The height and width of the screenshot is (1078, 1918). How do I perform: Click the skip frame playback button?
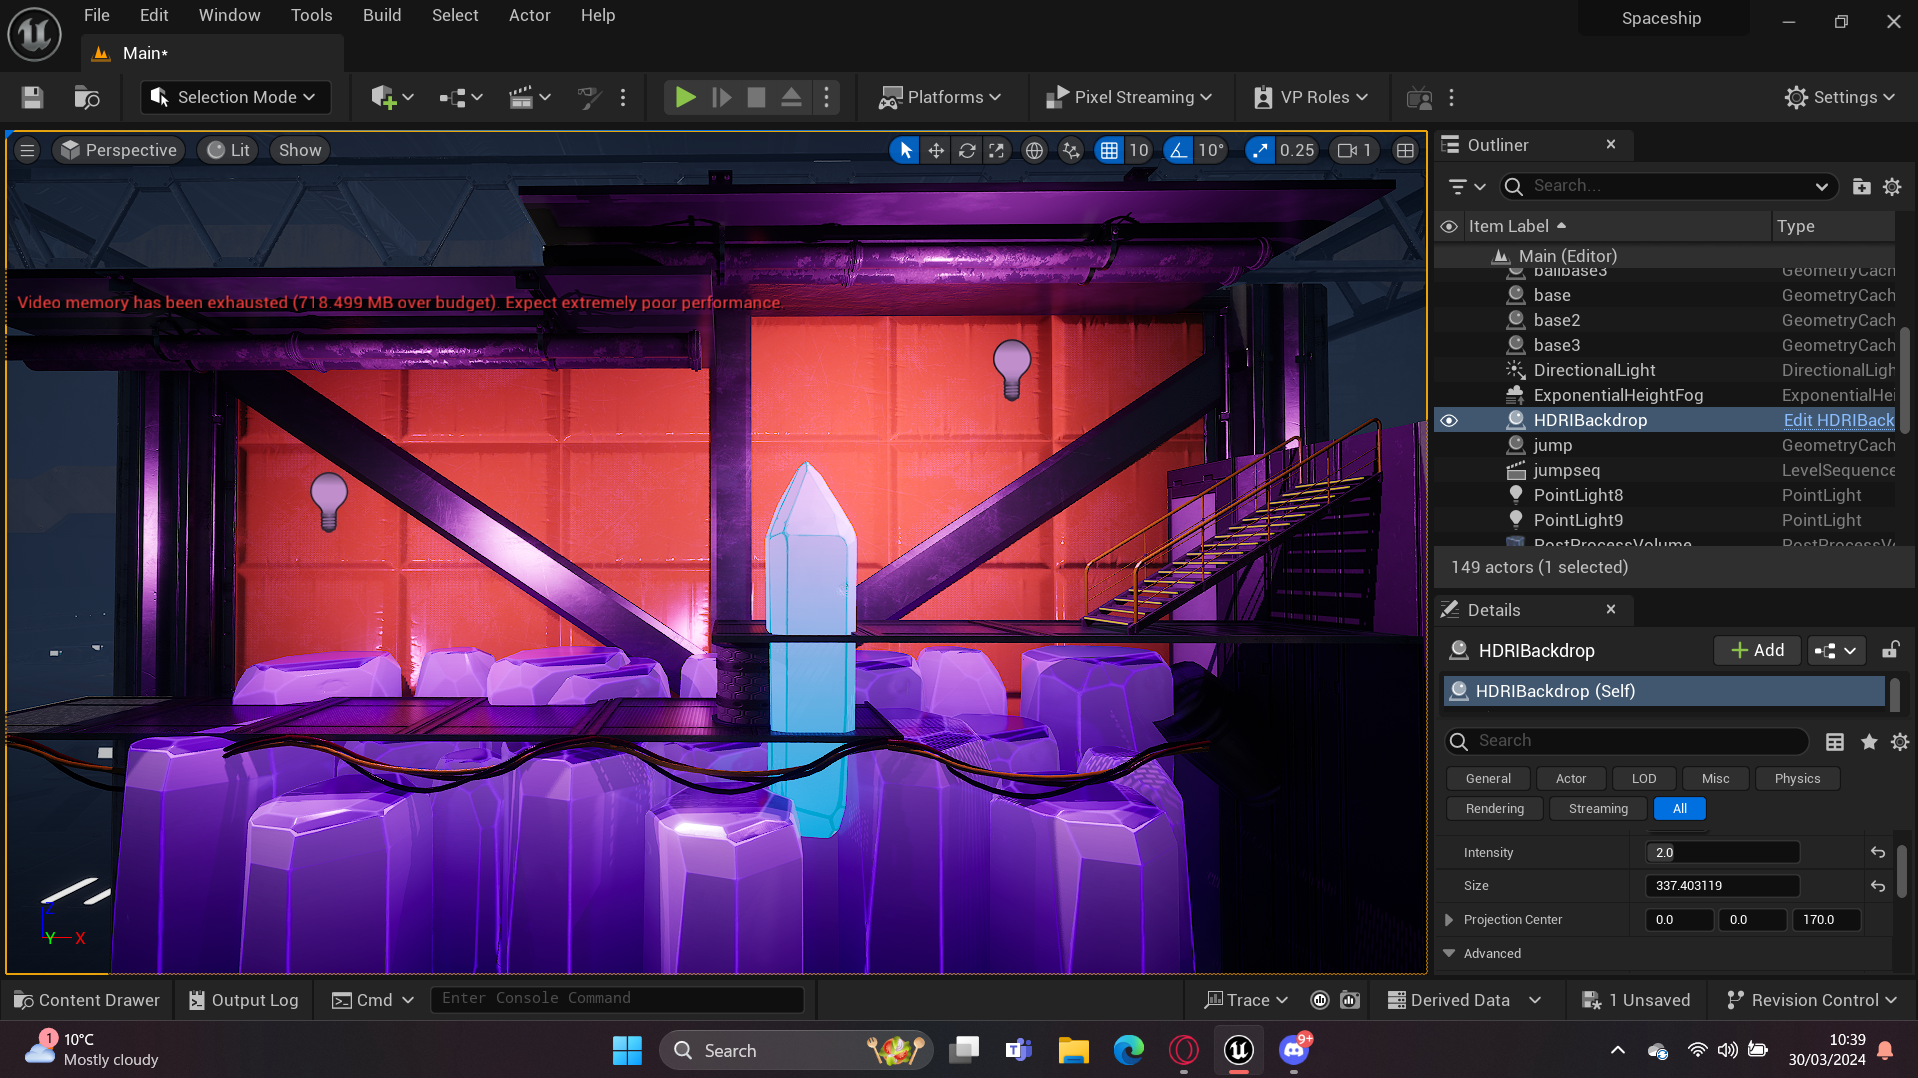tap(721, 97)
